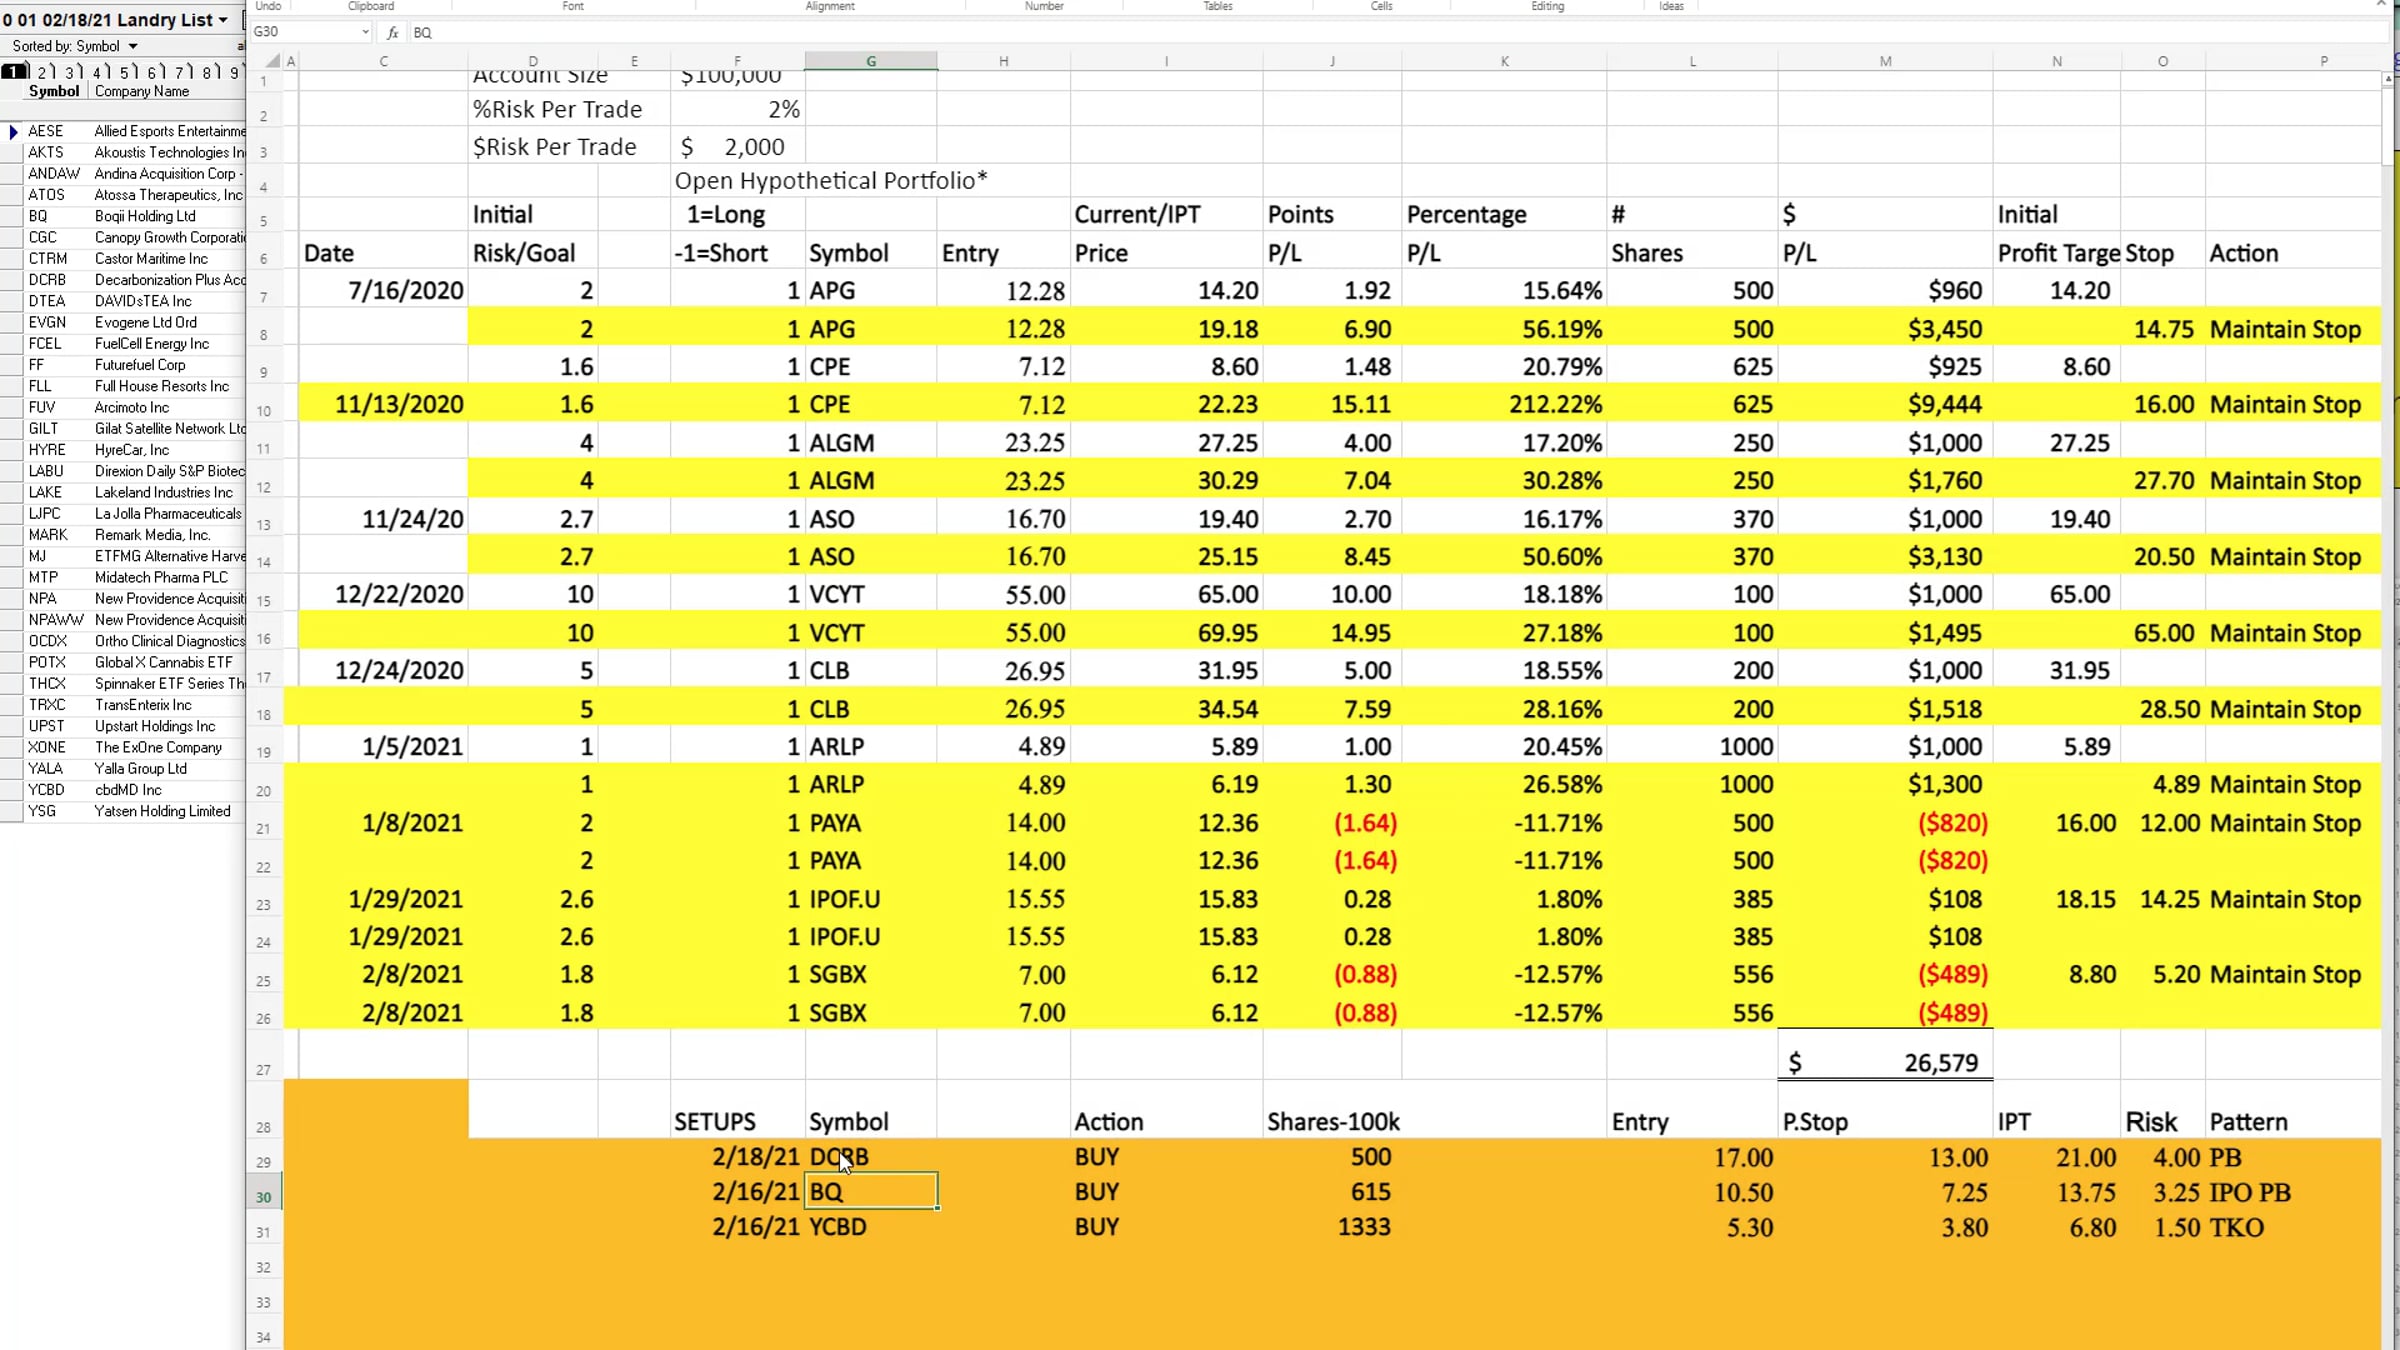The image size is (2400, 1350).
Task: Click the formula bar showing BQ
Action: [1390, 33]
